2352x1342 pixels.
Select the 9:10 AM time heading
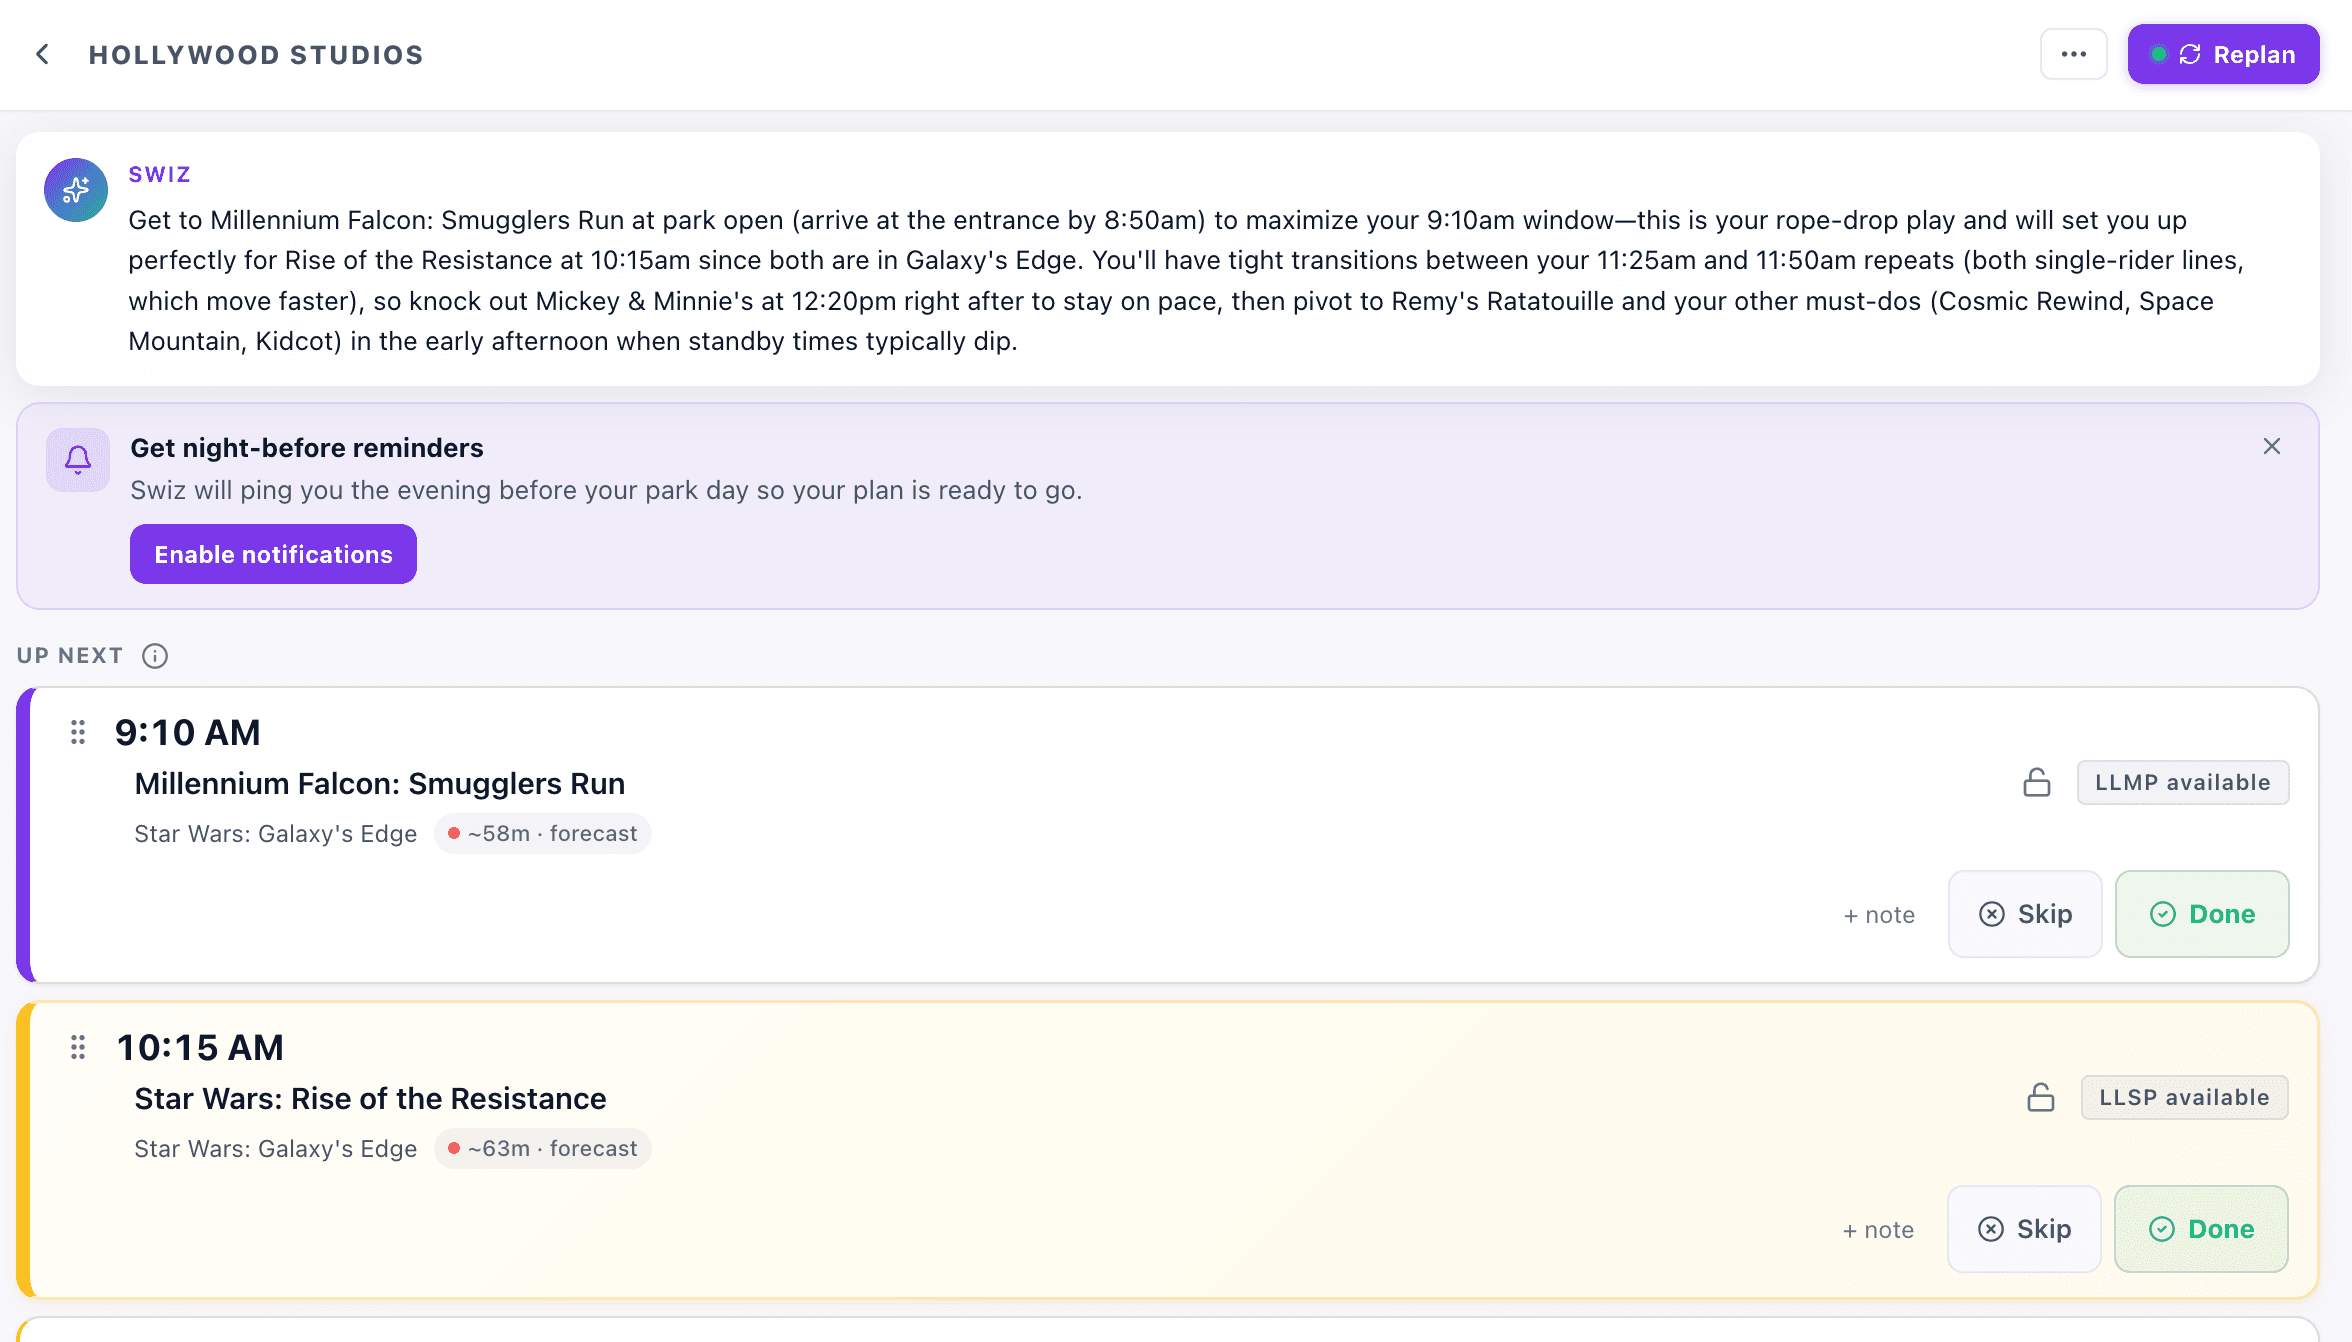(188, 732)
